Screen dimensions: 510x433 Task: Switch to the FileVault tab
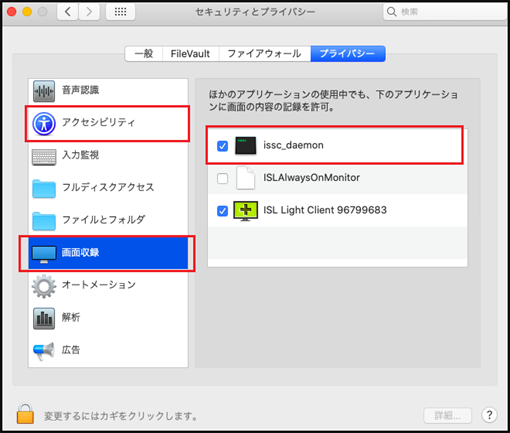click(190, 54)
